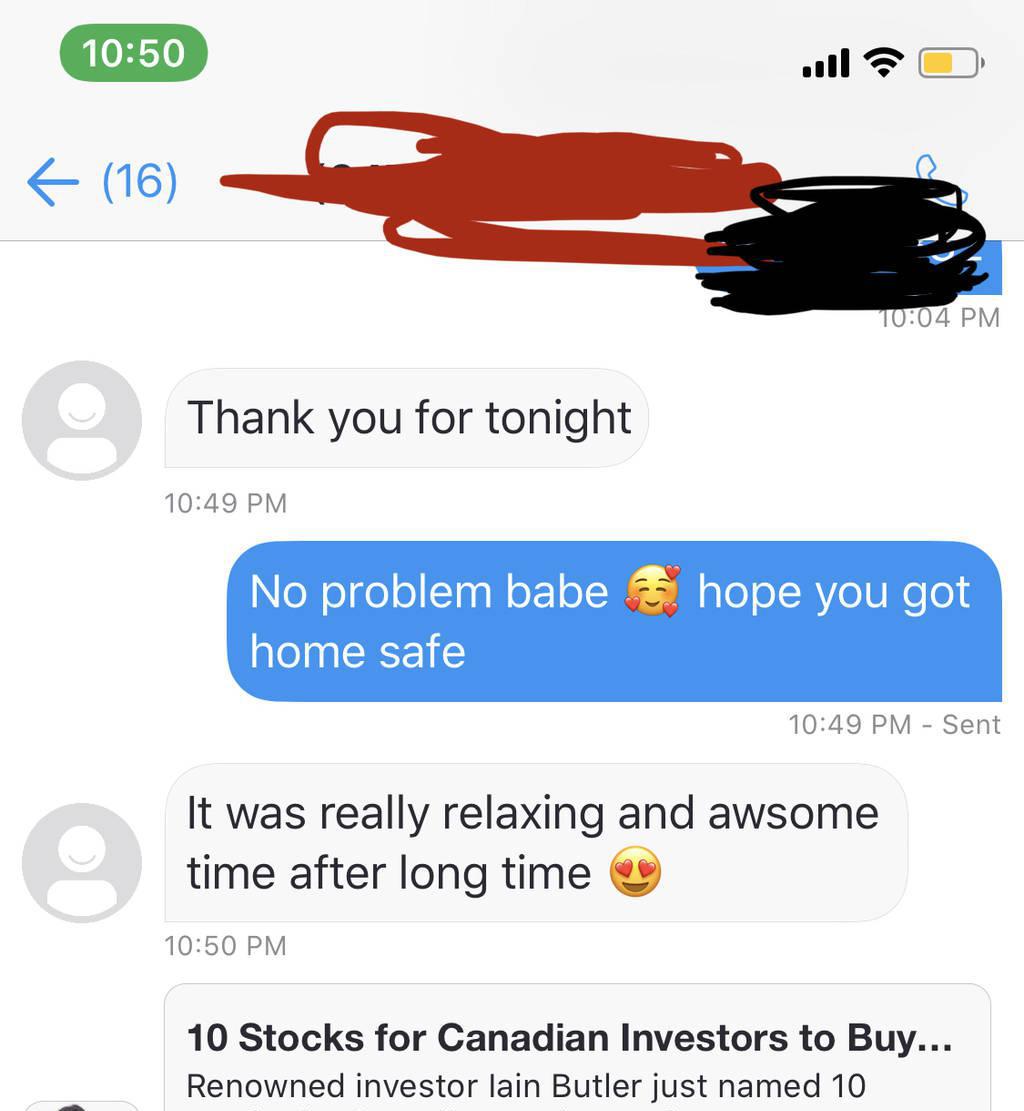Open the unread count (16) label
The height and width of the screenshot is (1111, 1024).
pos(140,181)
